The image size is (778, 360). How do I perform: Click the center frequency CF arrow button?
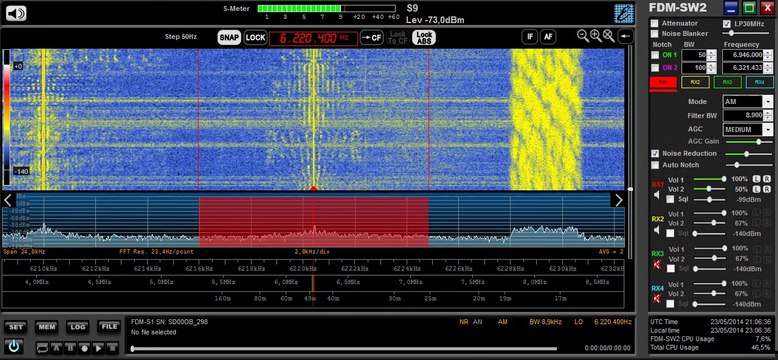point(372,38)
